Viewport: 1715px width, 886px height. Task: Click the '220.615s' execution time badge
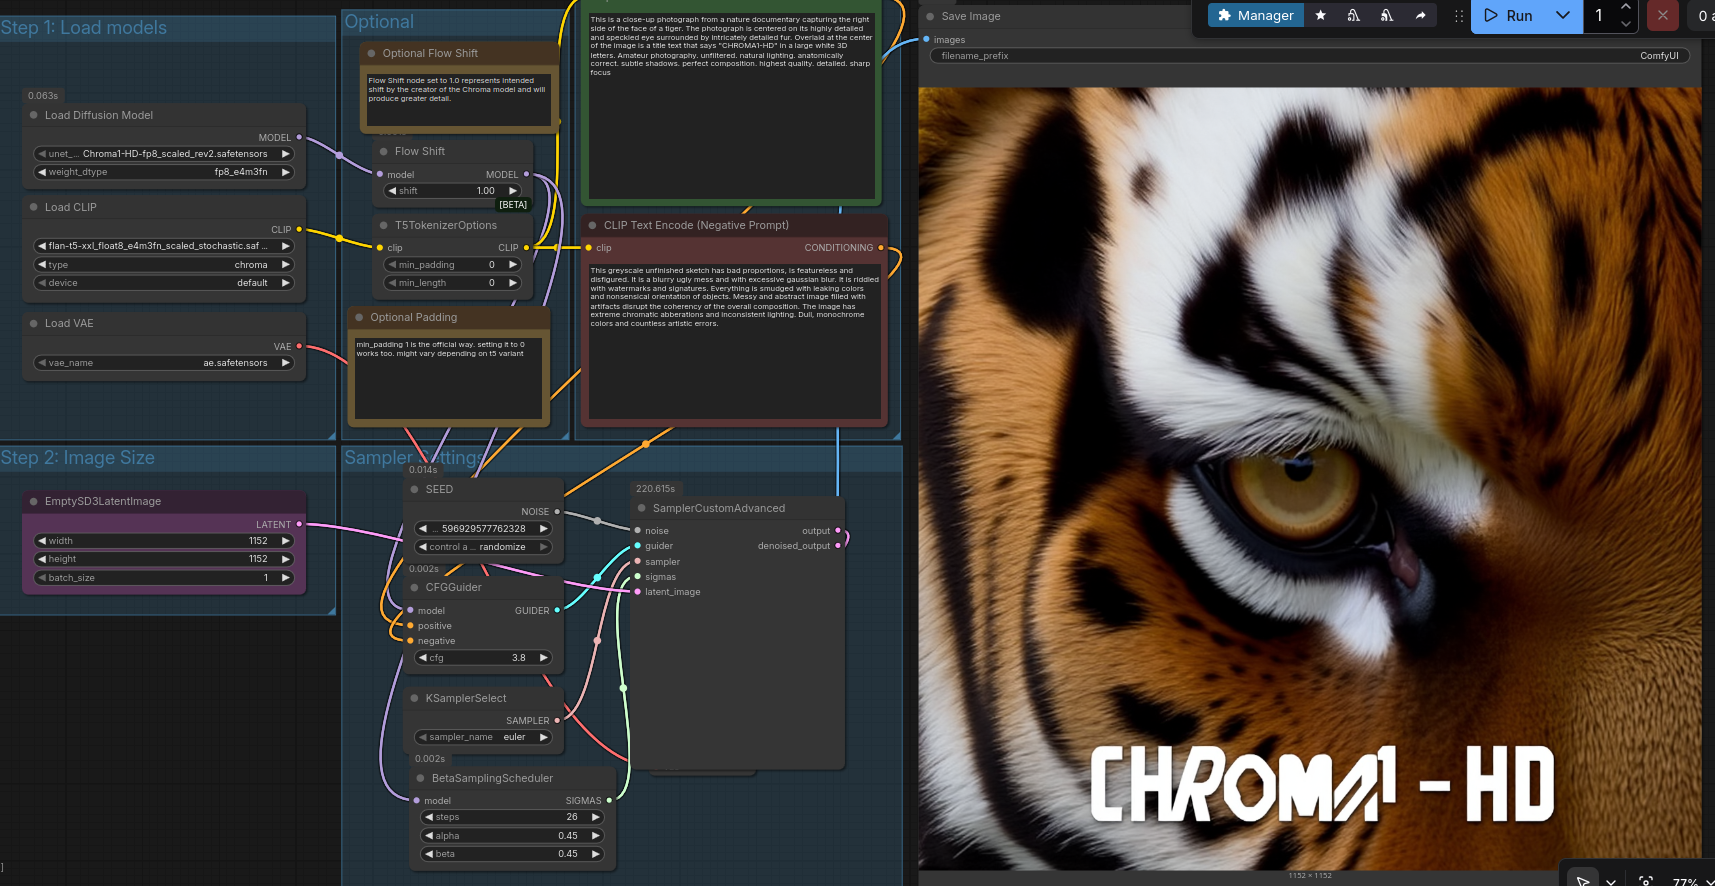655,489
